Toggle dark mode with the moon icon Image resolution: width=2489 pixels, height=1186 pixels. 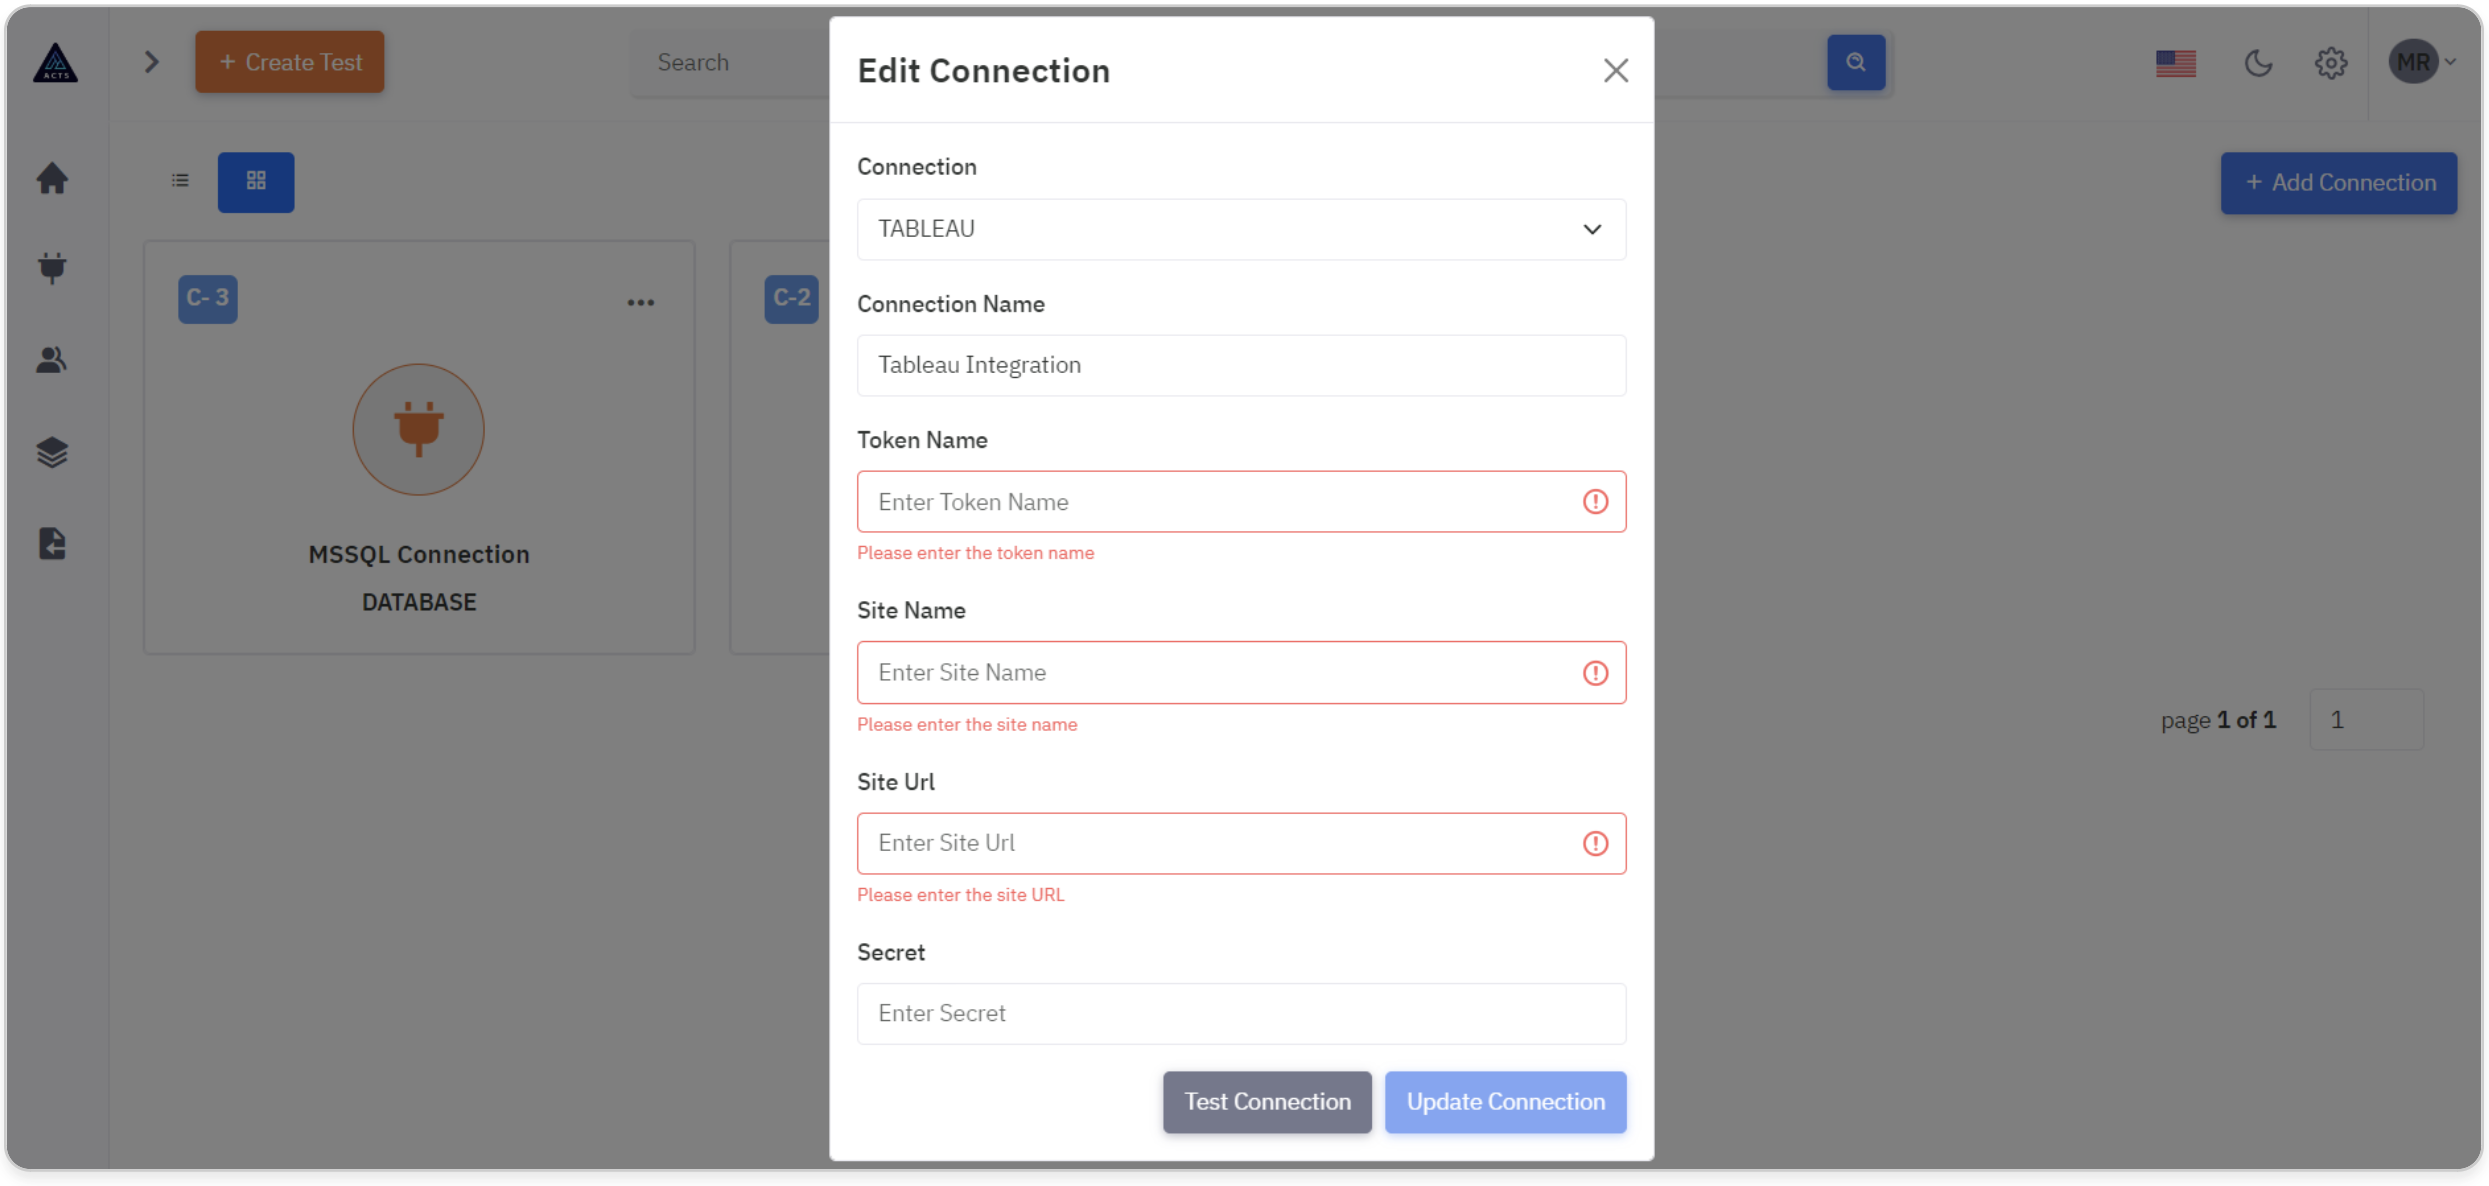tap(2258, 63)
